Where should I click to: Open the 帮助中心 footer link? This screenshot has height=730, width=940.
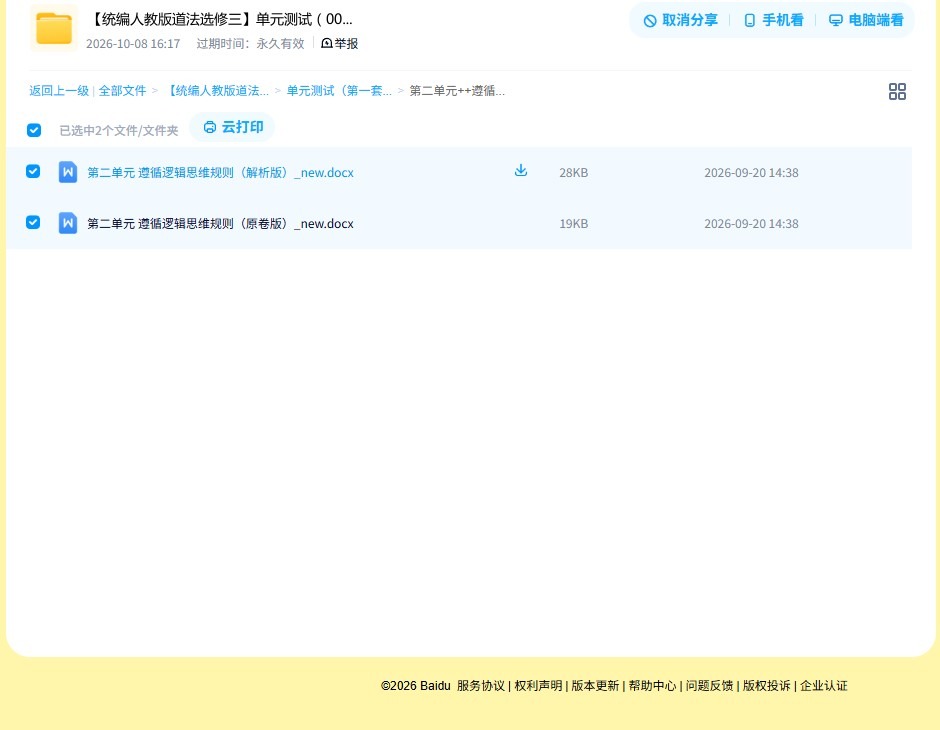tap(652, 686)
